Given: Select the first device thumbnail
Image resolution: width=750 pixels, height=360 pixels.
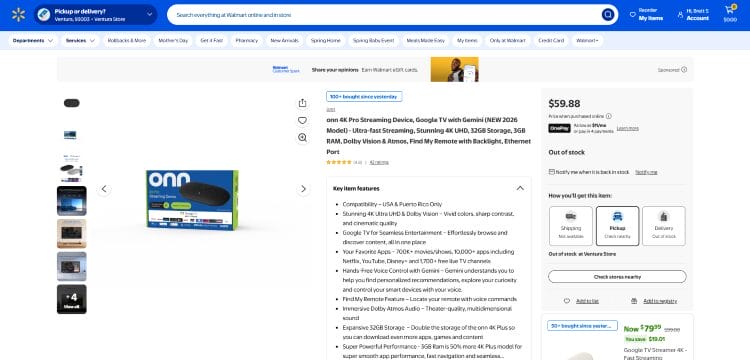Looking at the screenshot, I should pos(72,103).
